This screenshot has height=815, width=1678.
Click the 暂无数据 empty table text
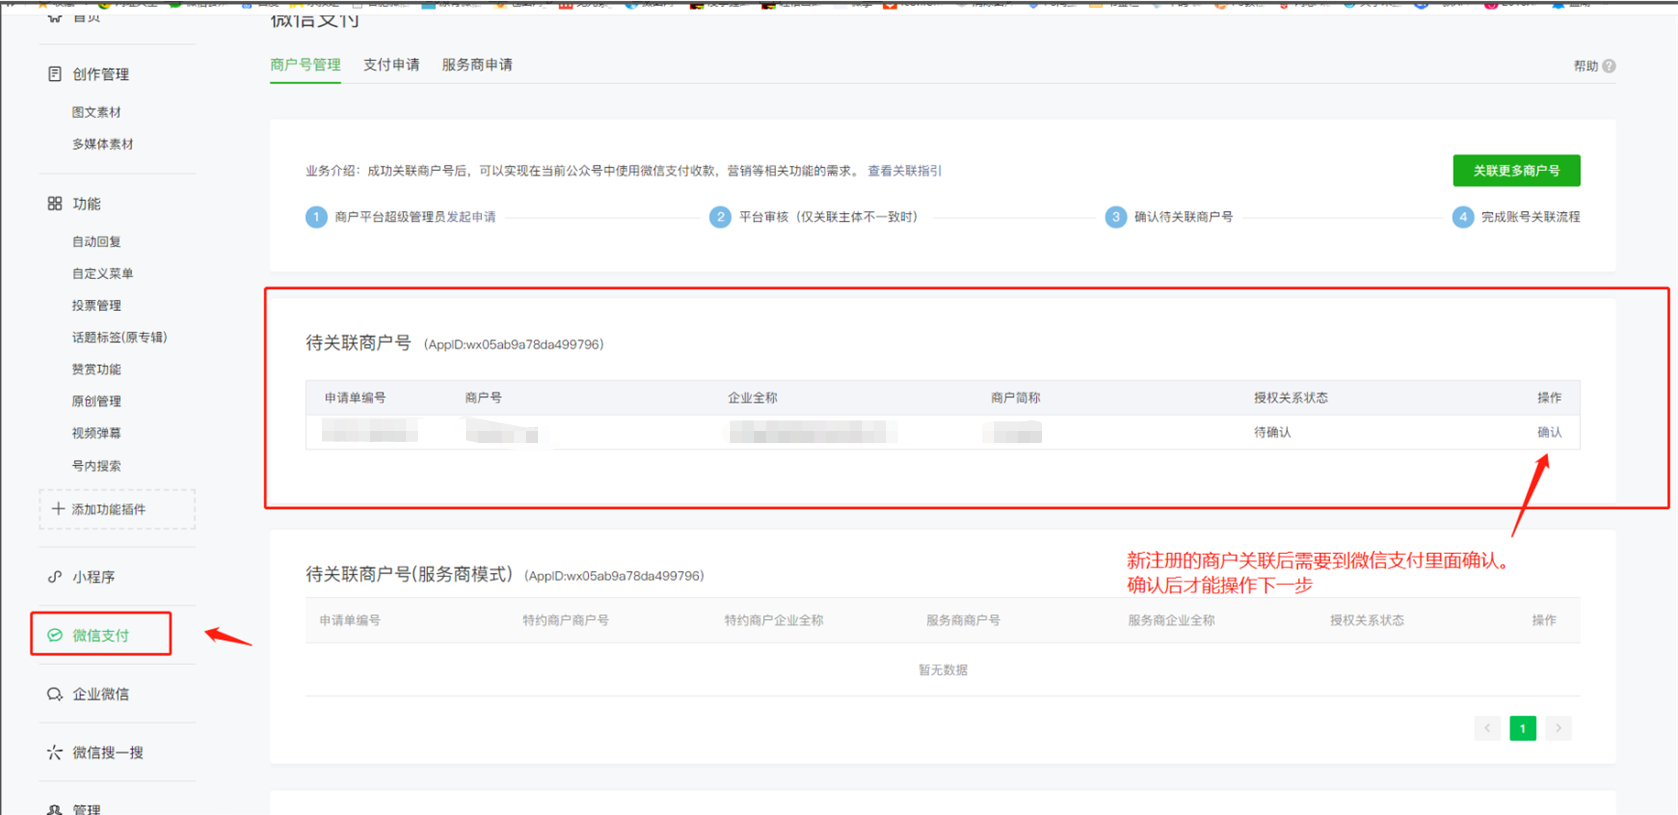pos(942,670)
